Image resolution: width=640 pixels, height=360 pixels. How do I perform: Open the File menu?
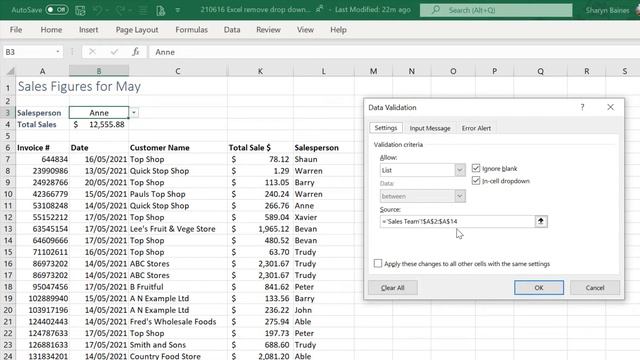tap(16, 30)
